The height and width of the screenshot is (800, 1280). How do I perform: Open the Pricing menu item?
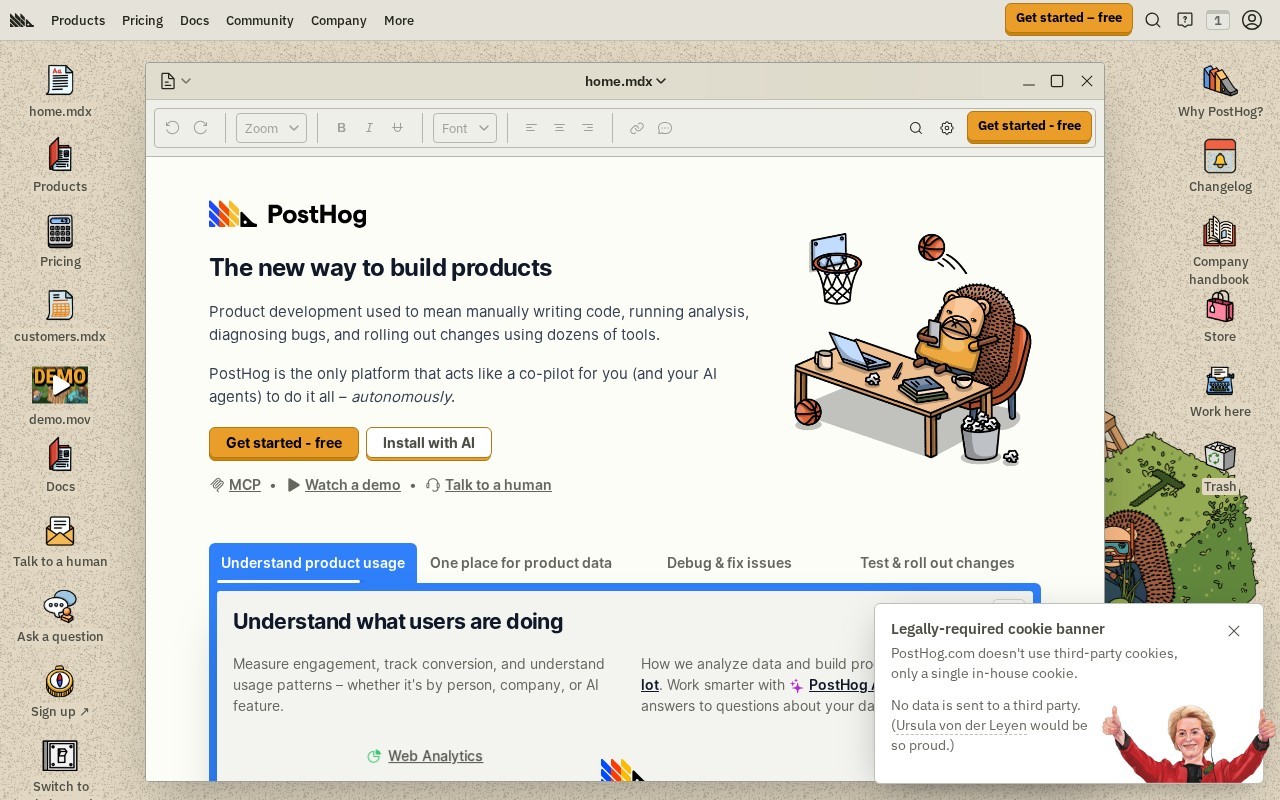[x=142, y=20]
